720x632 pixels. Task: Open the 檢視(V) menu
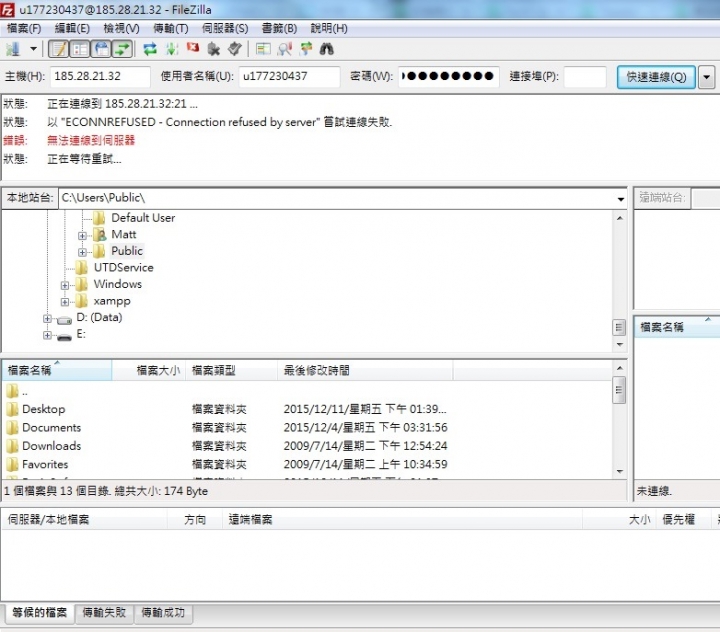tap(121, 28)
